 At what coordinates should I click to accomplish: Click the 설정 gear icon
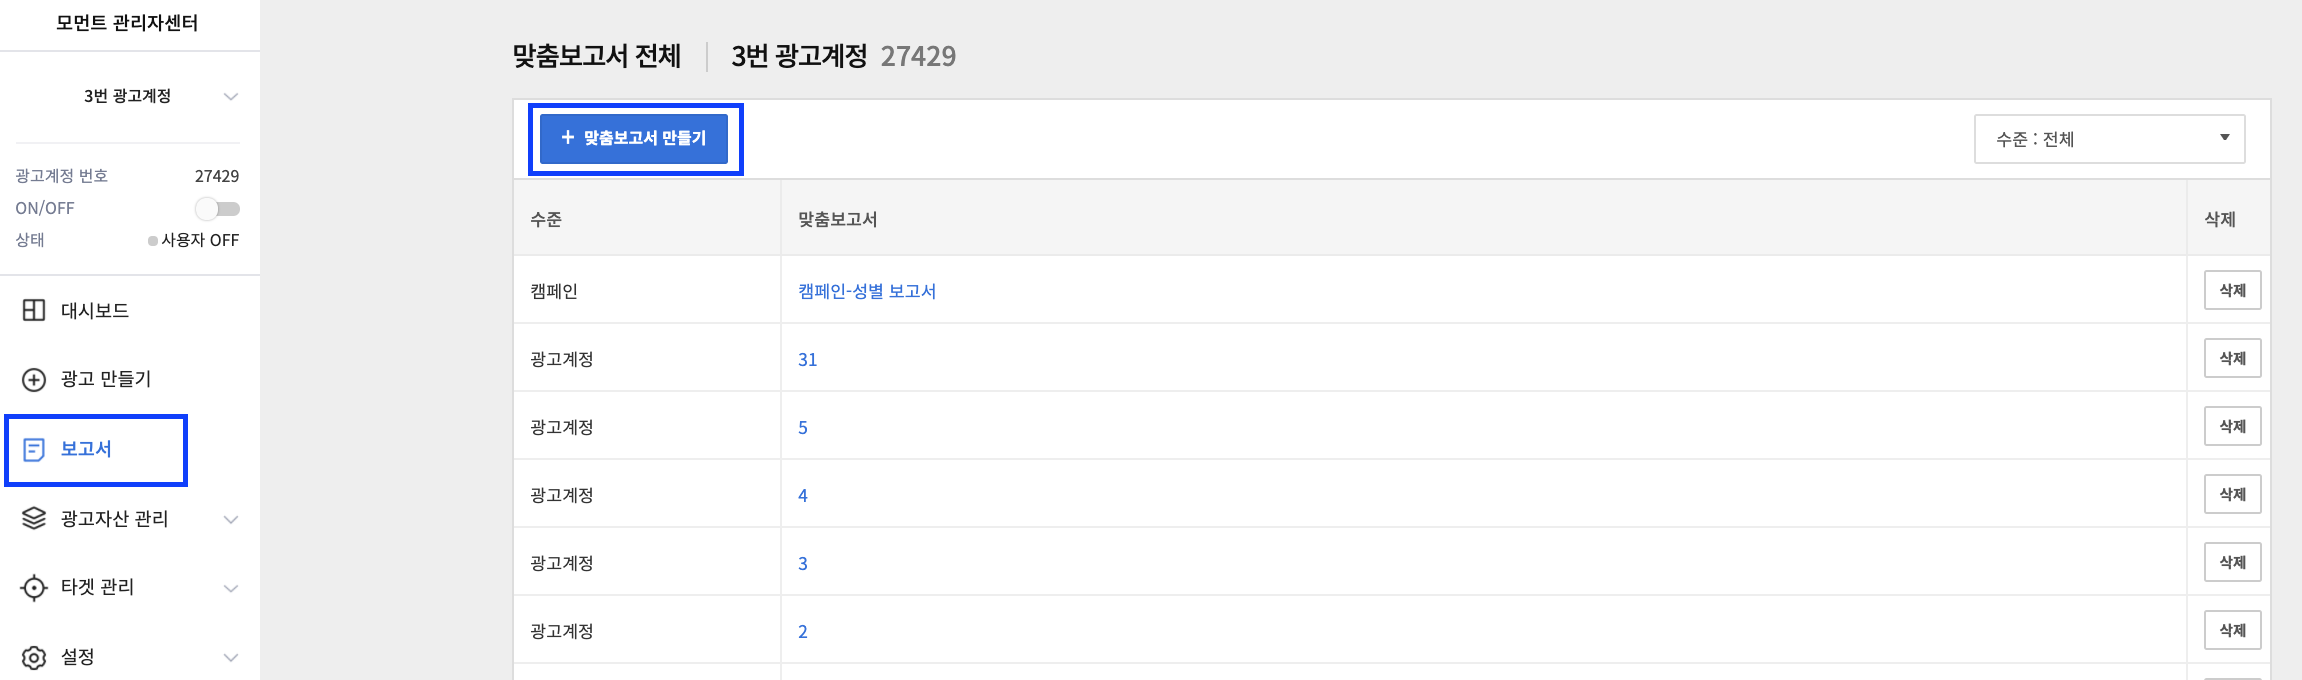(x=34, y=657)
